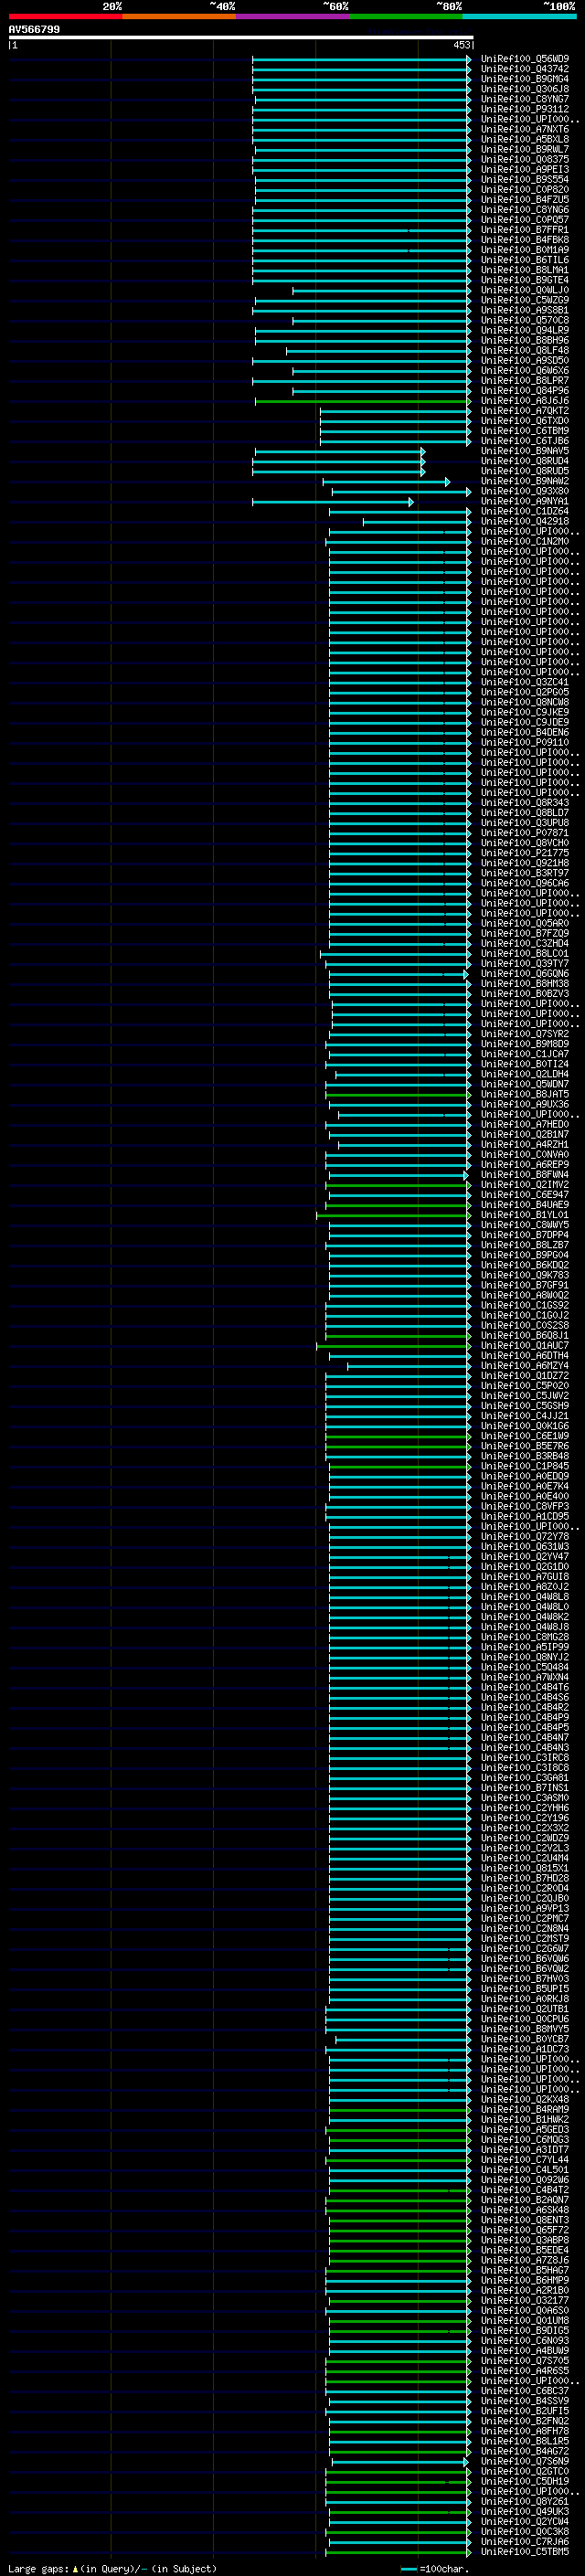Select label UniRef100_C1N2M0

[524, 542]
